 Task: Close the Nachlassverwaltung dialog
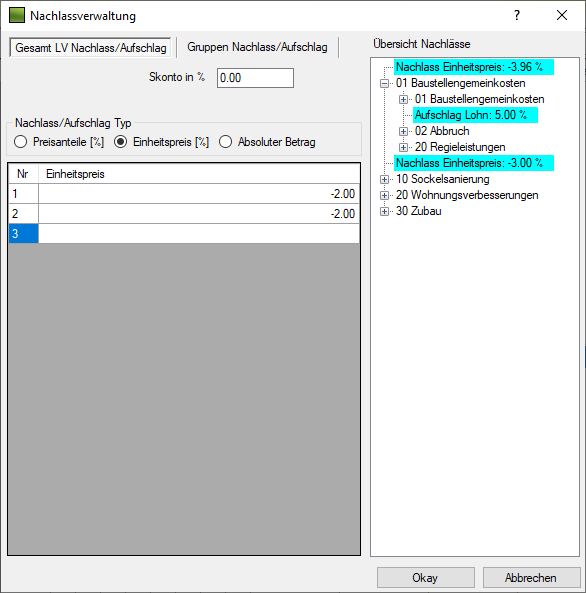click(562, 16)
